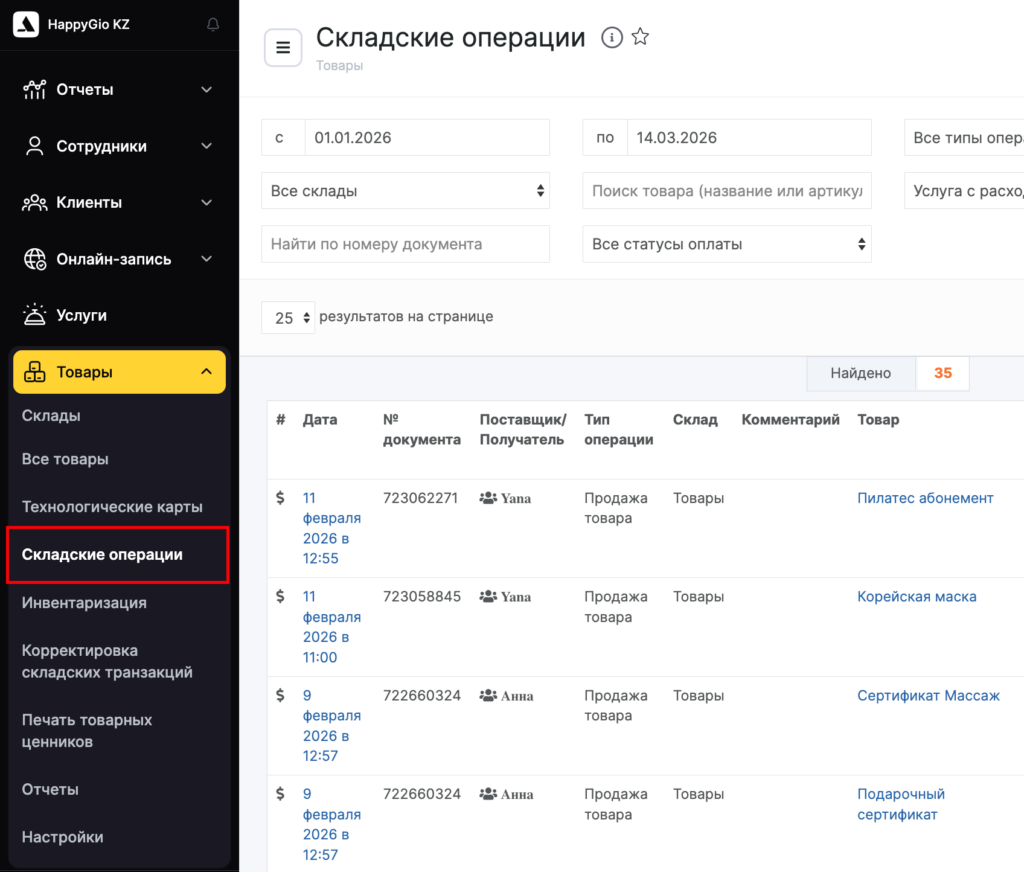Image resolution: width=1024 pixels, height=872 pixels.
Task: Toggle the hamburger menu button
Action: (x=283, y=48)
